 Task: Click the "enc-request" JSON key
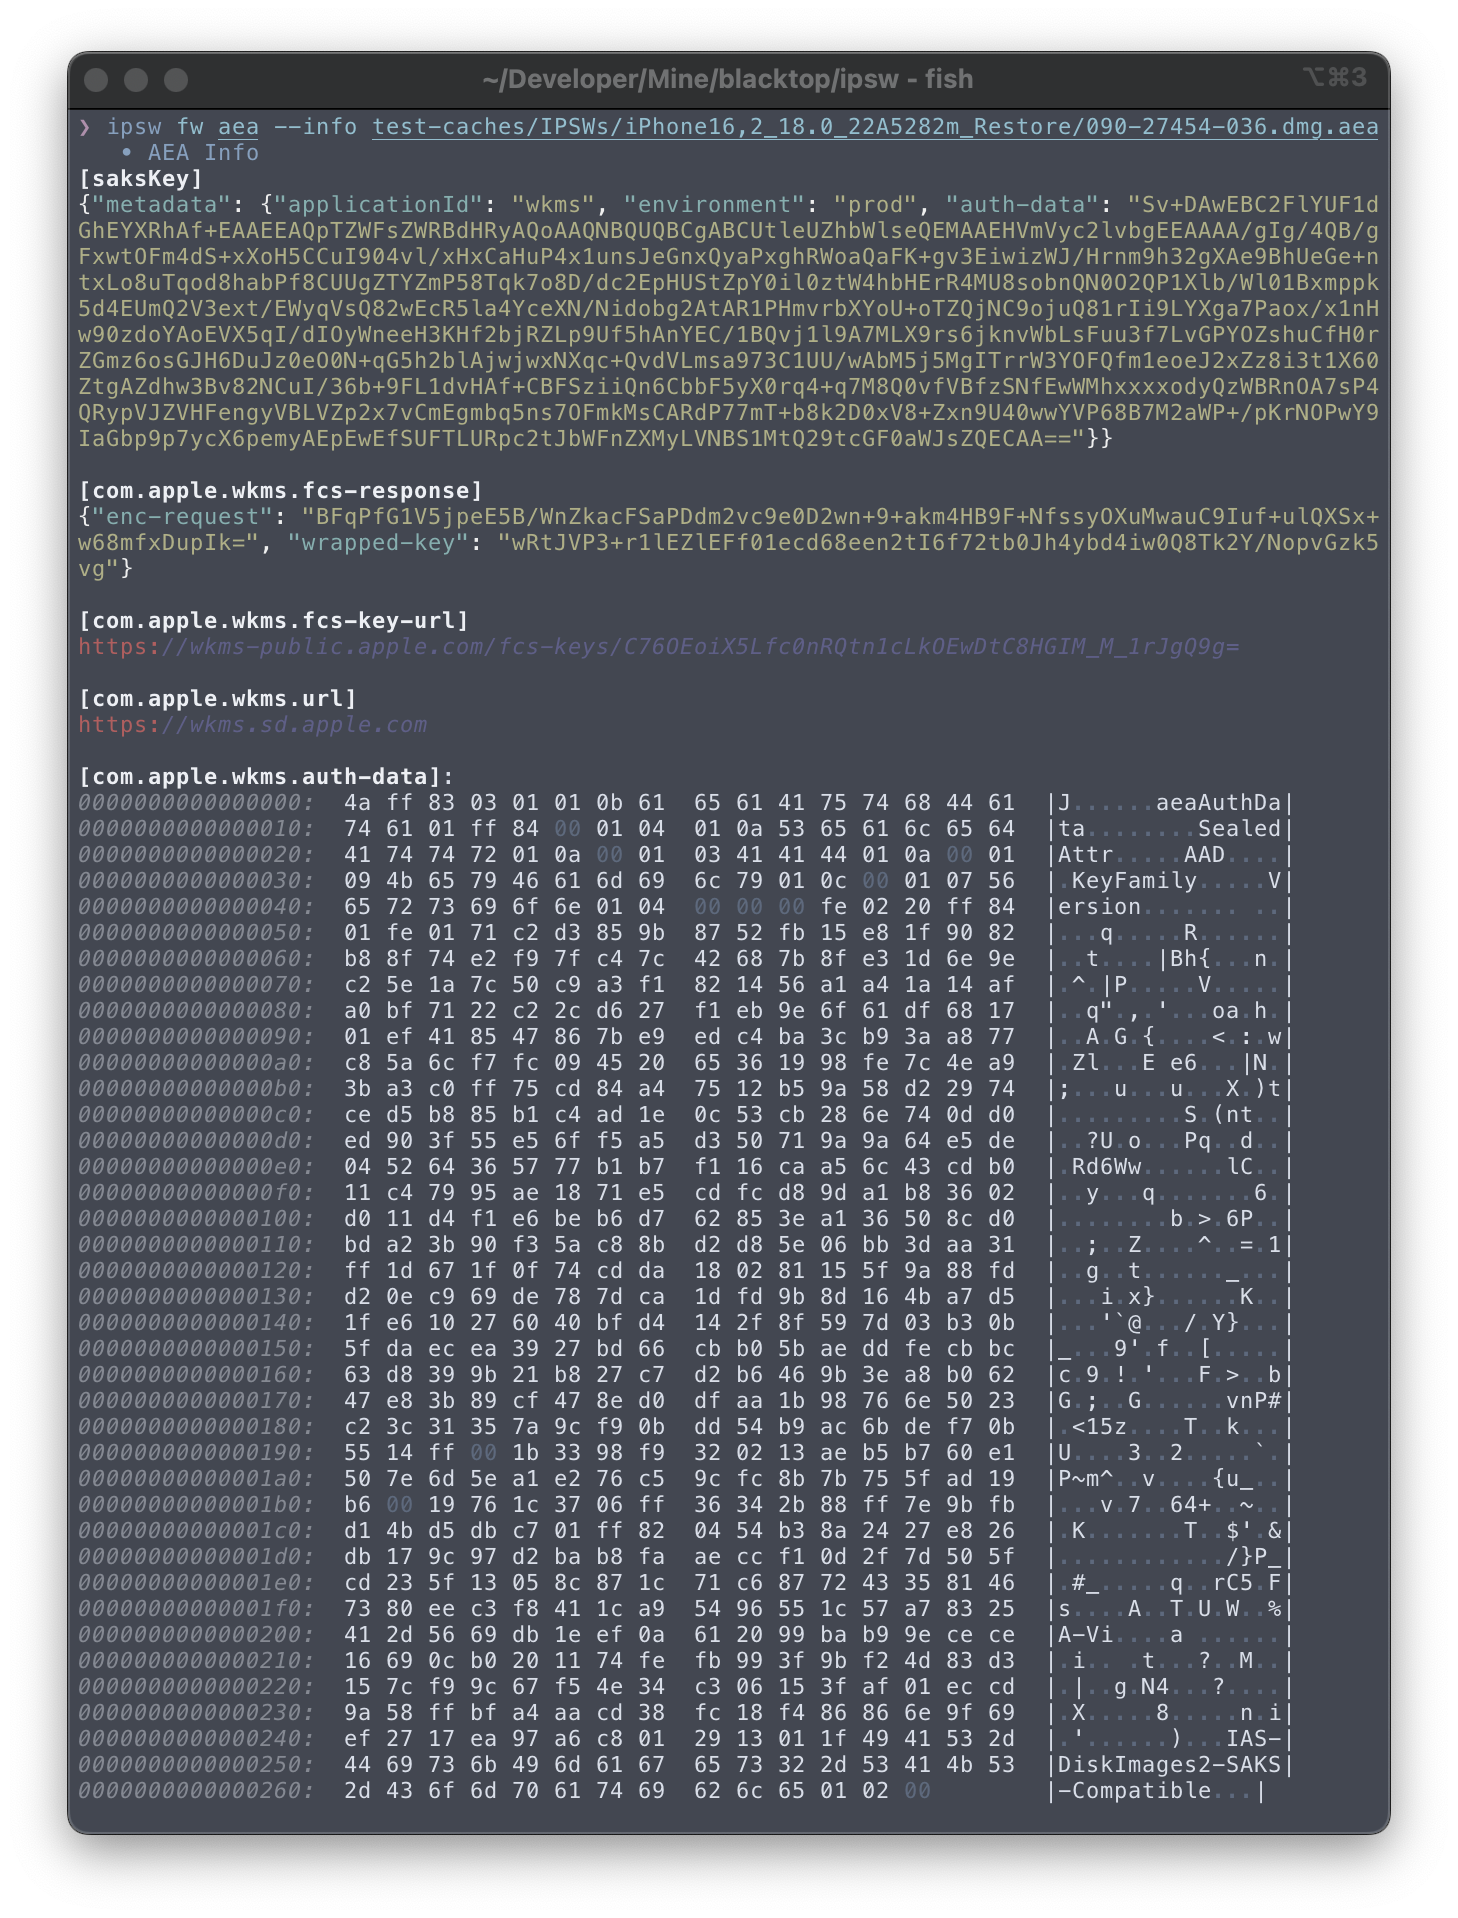coord(182,517)
